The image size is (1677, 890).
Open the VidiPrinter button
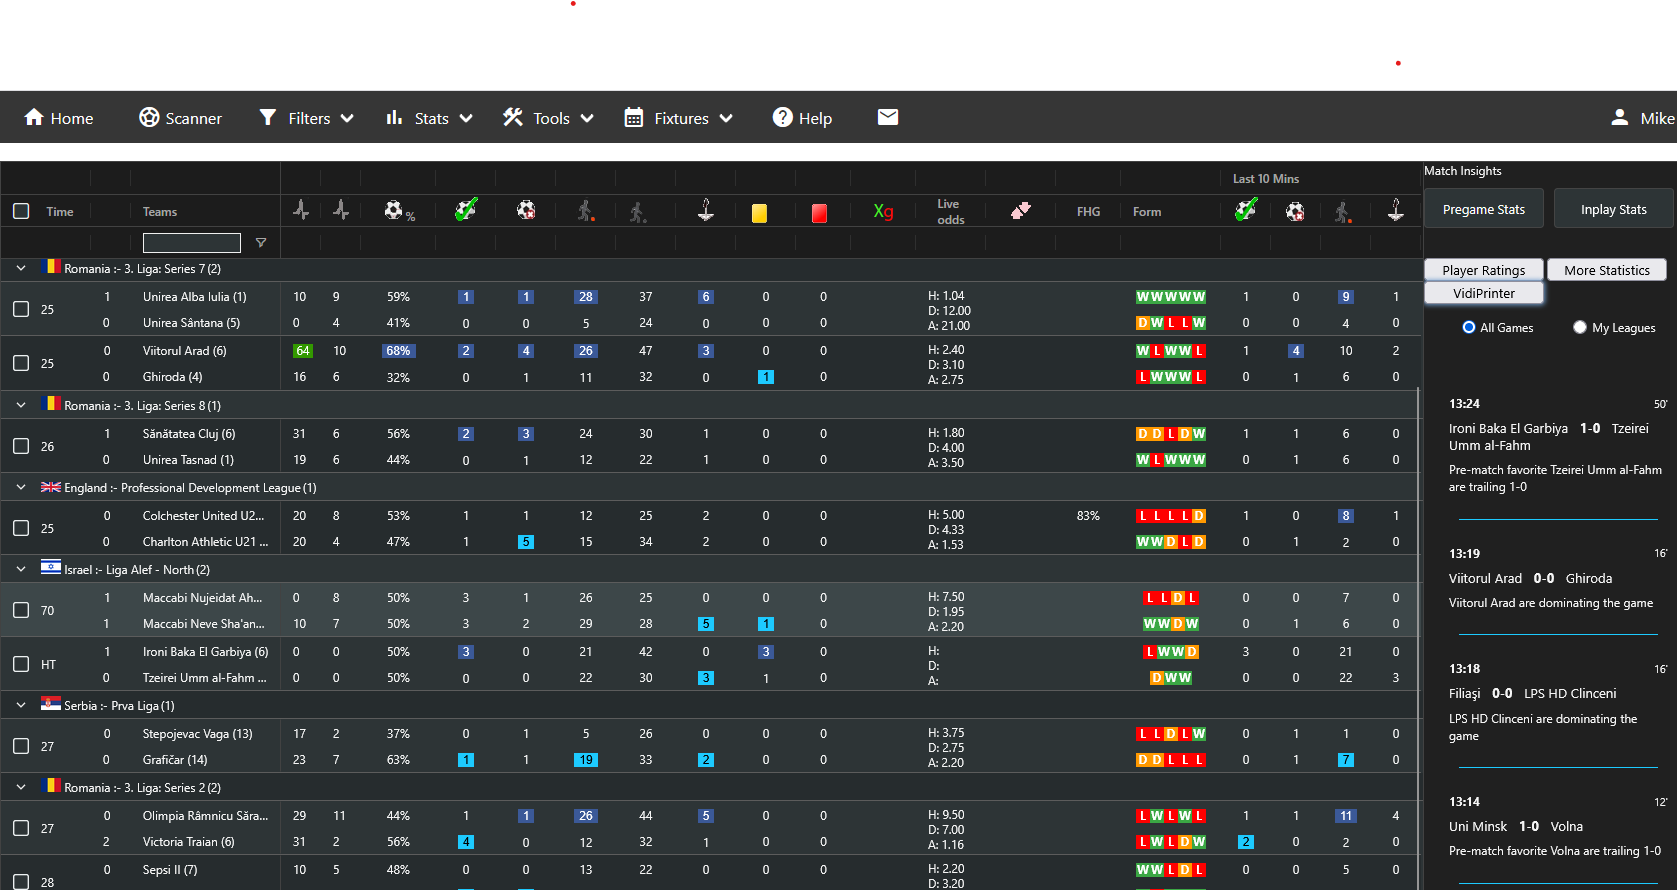coord(1483,293)
